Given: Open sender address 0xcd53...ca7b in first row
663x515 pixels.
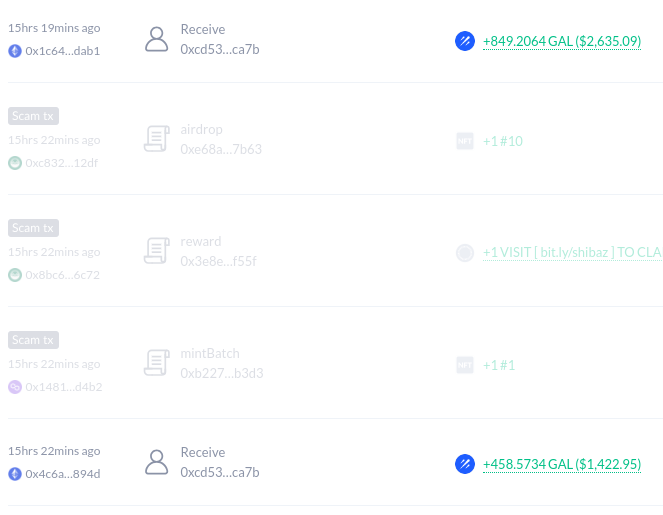Looking at the screenshot, I should pos(220,49).
